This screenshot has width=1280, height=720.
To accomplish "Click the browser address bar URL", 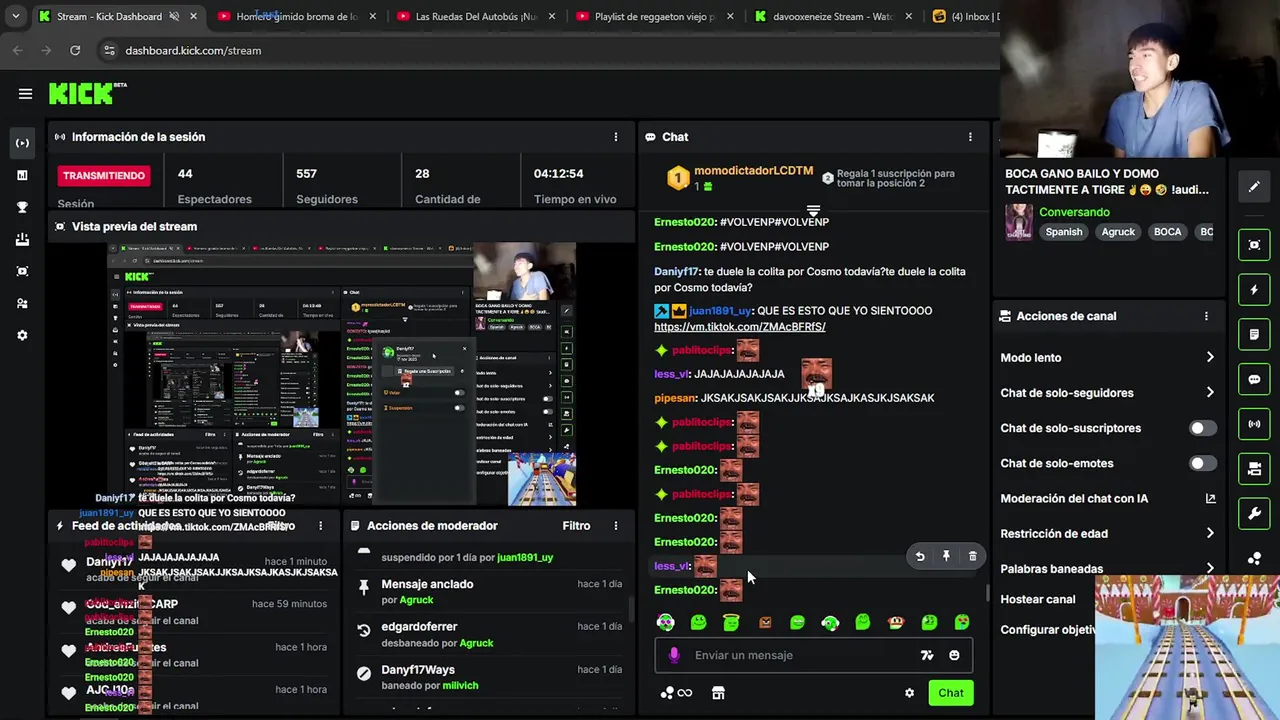I will (193, 50).
